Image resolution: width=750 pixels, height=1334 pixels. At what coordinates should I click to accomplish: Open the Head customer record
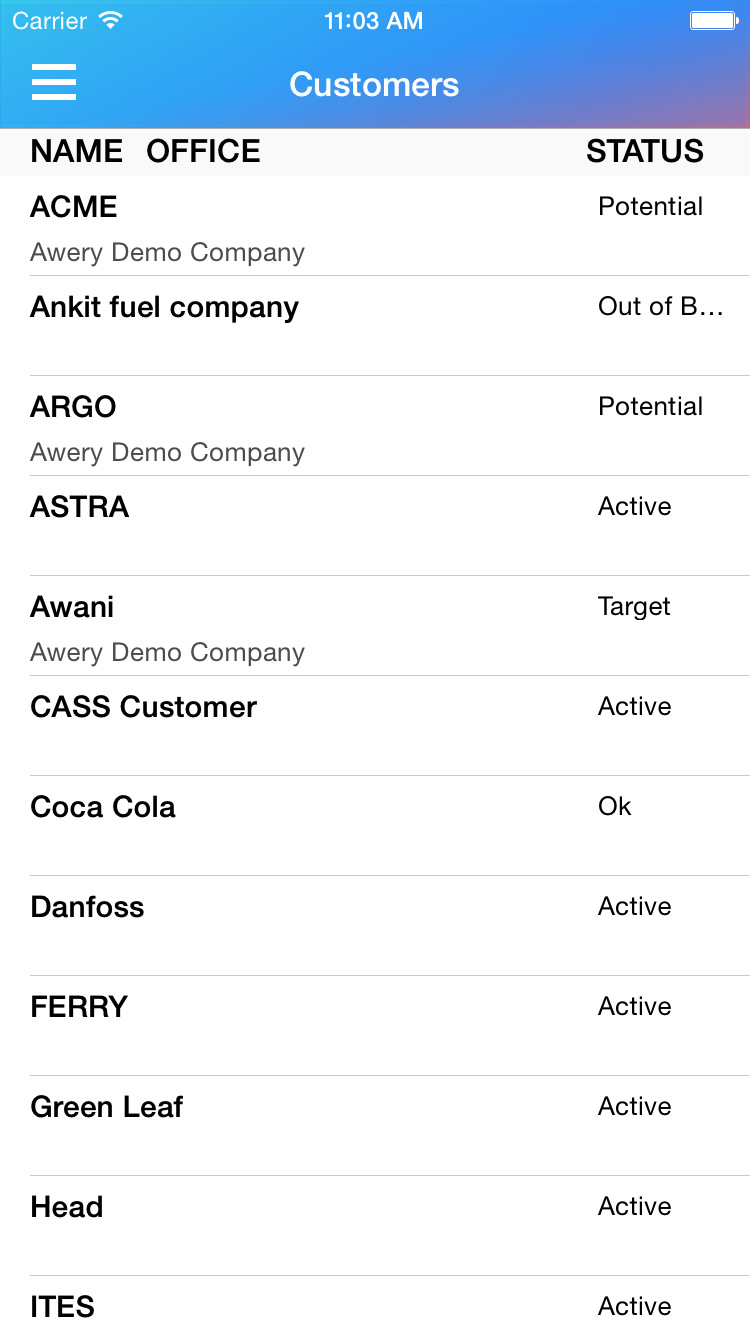pyautogui.click(x=375, y=1226)
